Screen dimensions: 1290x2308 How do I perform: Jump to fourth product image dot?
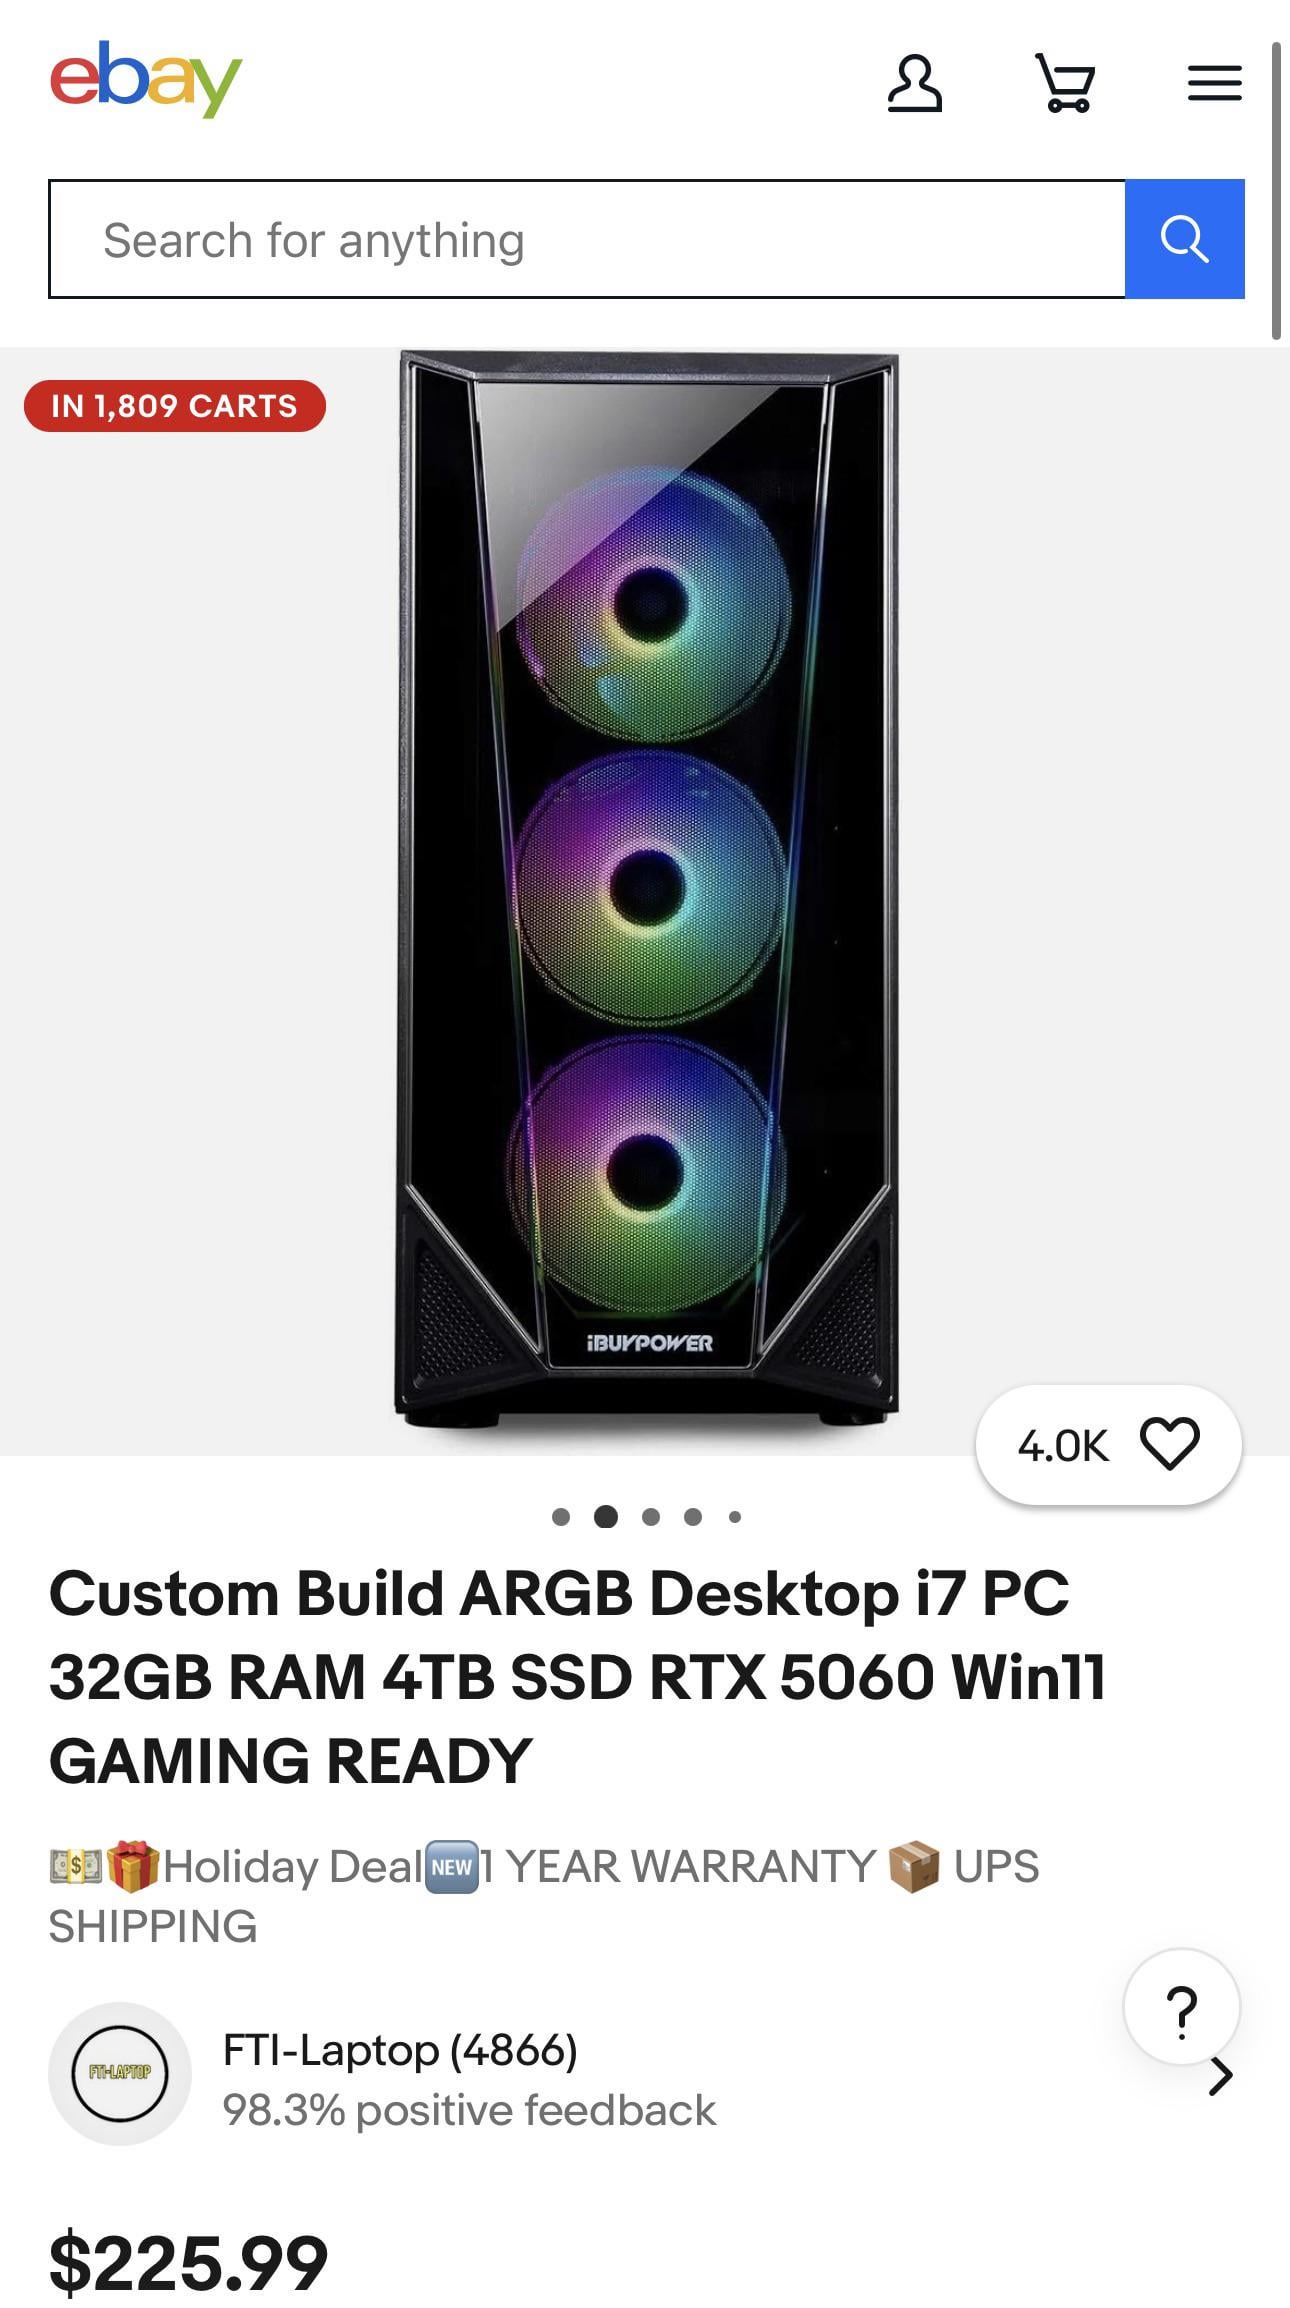click(693, 1517)
